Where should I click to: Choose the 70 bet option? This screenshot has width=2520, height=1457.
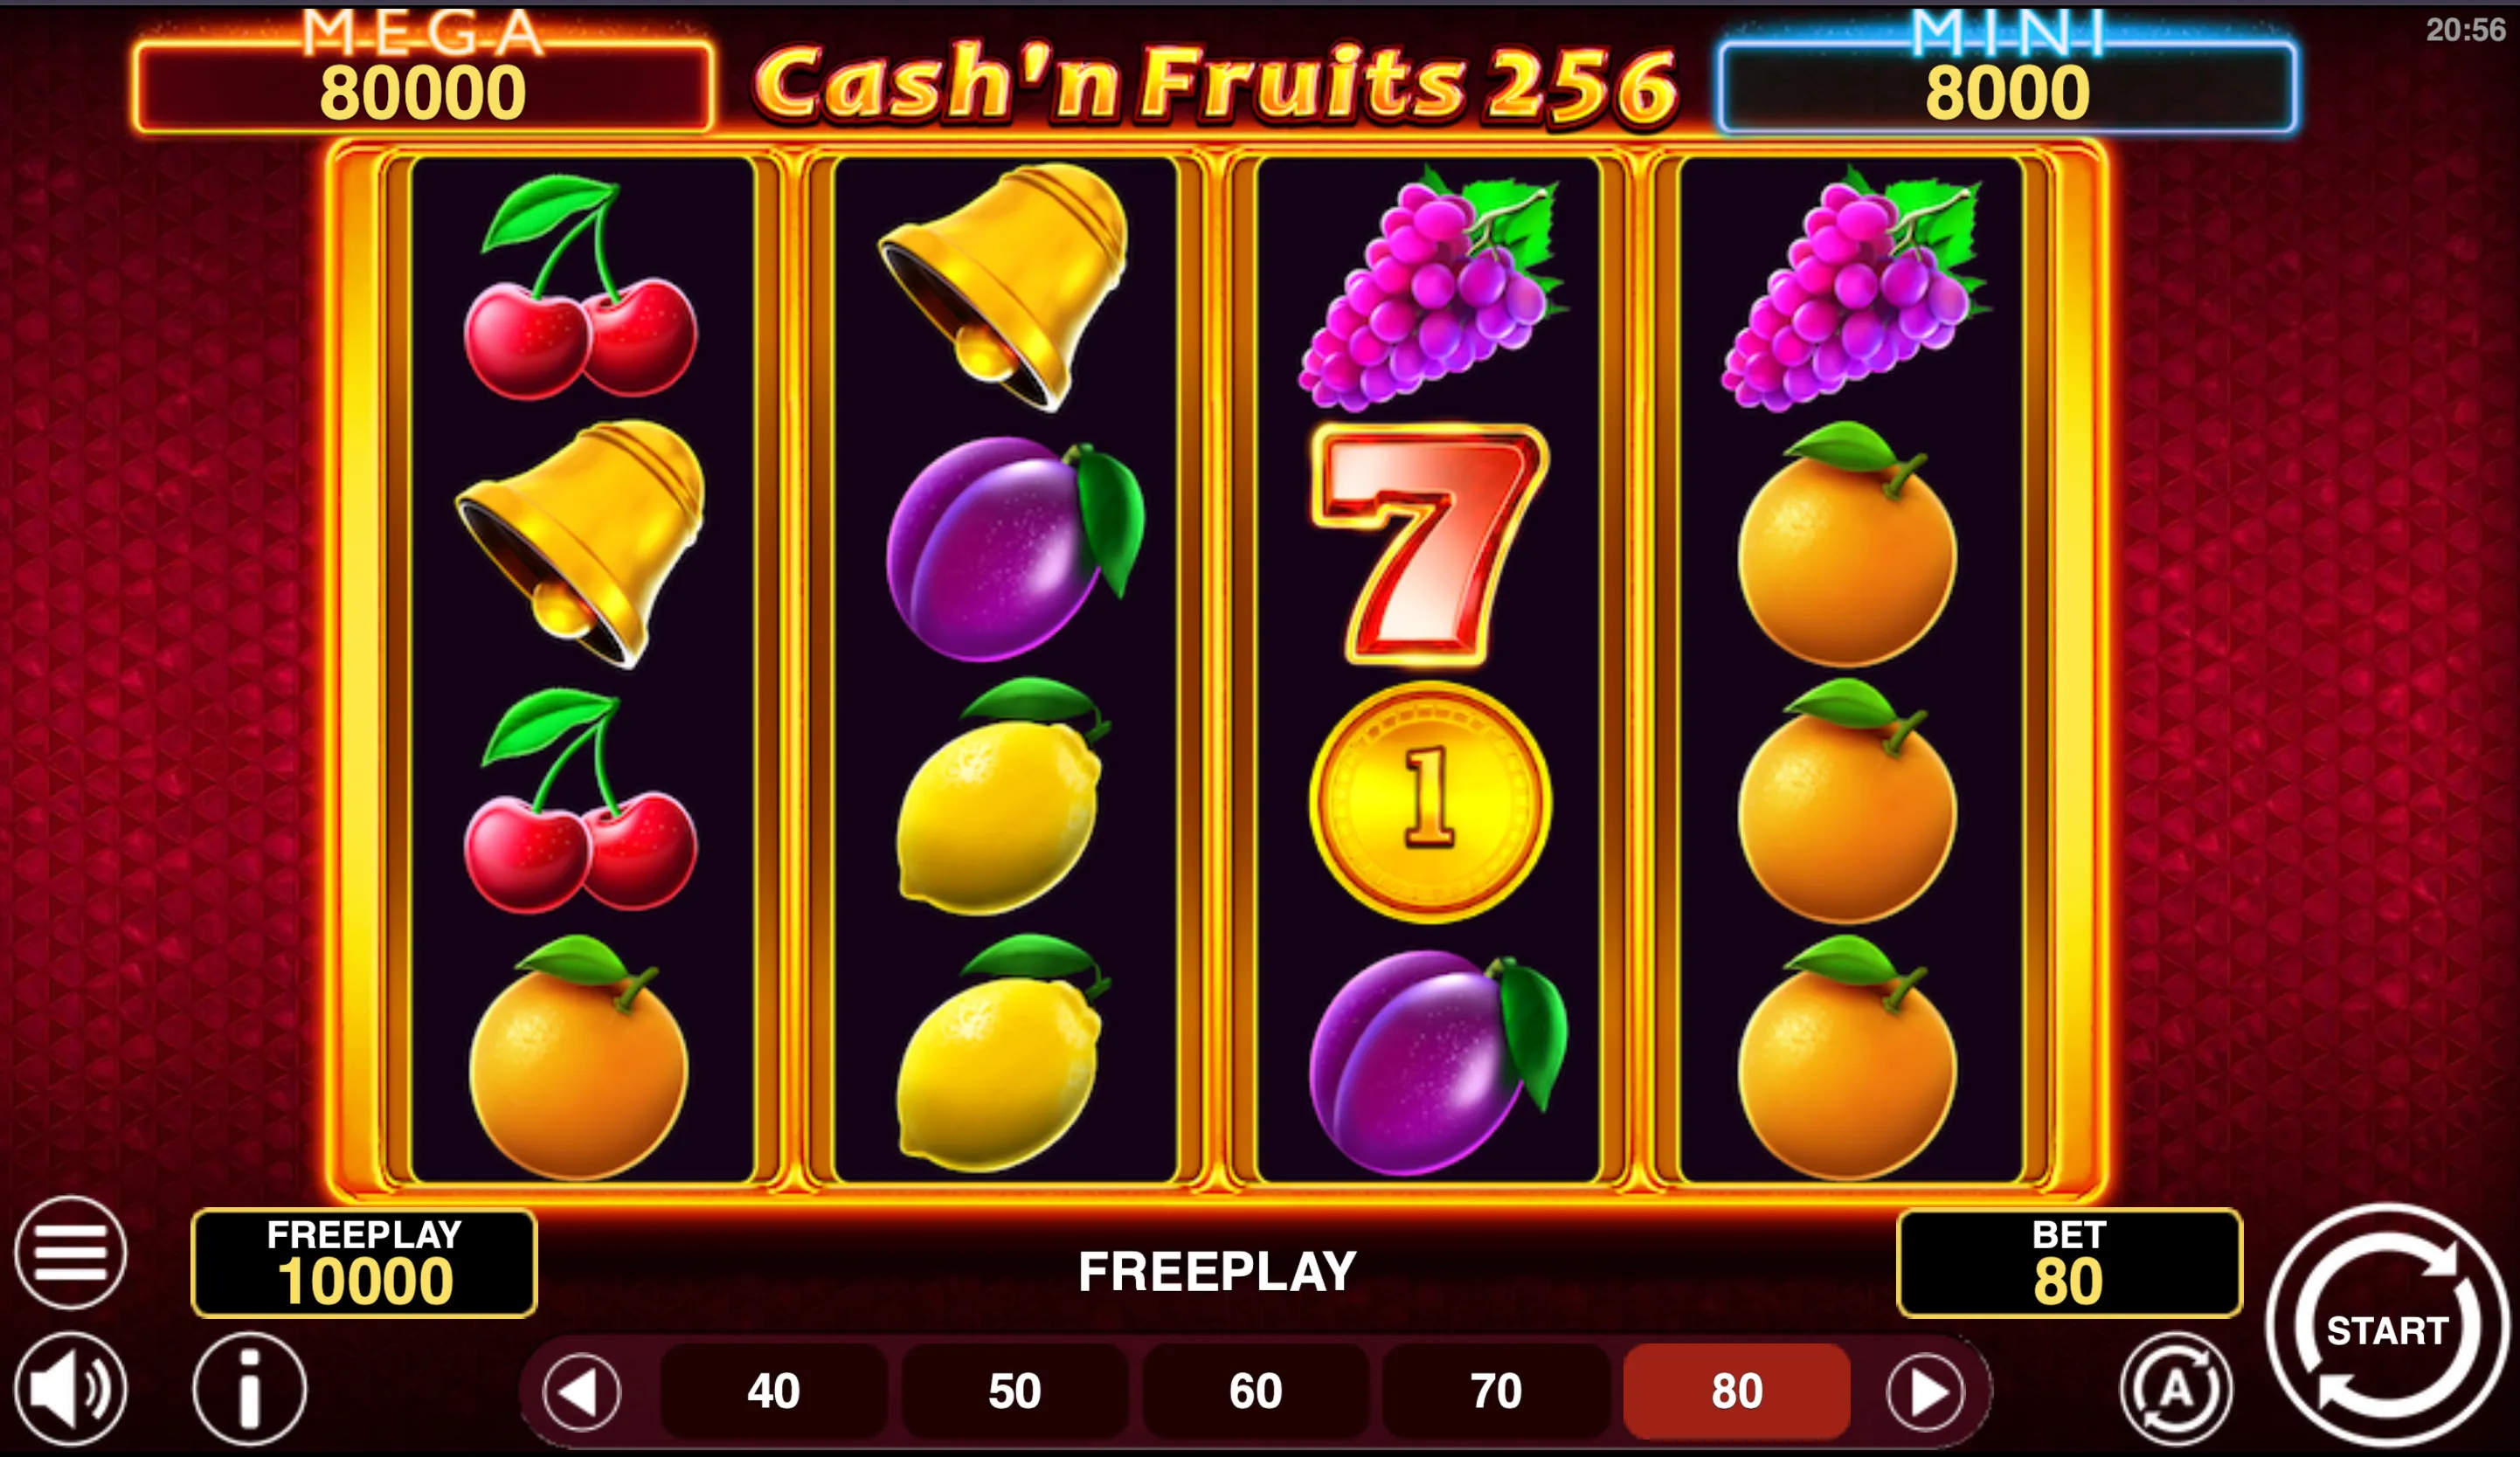(1496, 1391)
